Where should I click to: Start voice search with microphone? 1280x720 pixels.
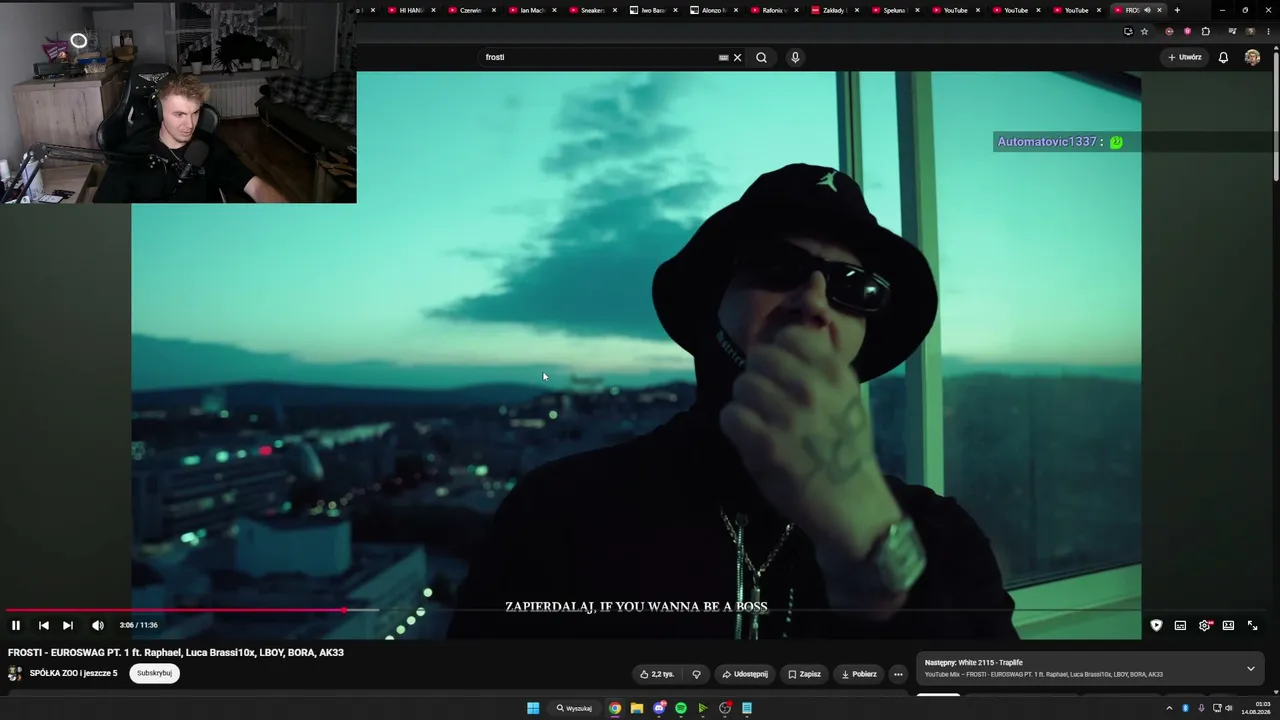click(795, 57)
